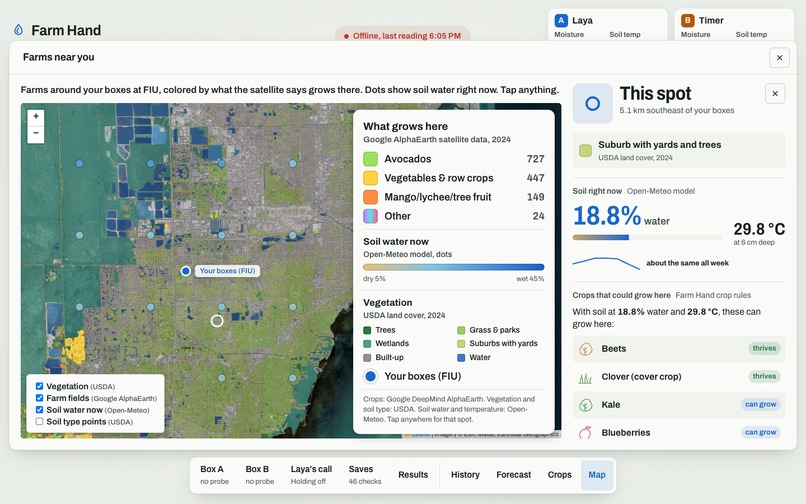Toggle the Farm fields layer checkbox
806x504 pixels.
(39, 398)
